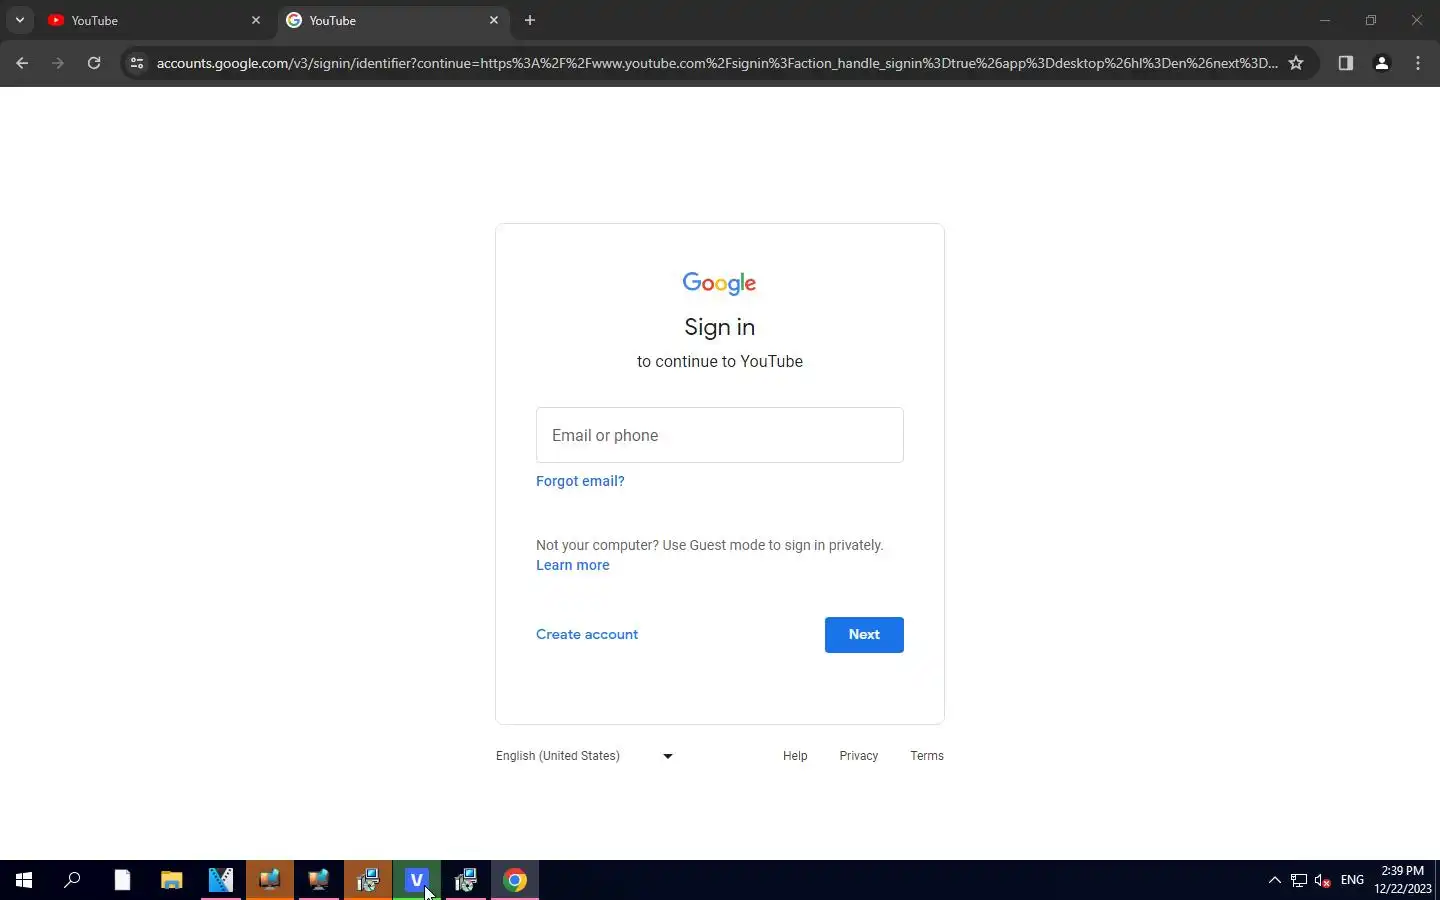
Task: Click the muted volume tray icon
Action: point(1323,880)
